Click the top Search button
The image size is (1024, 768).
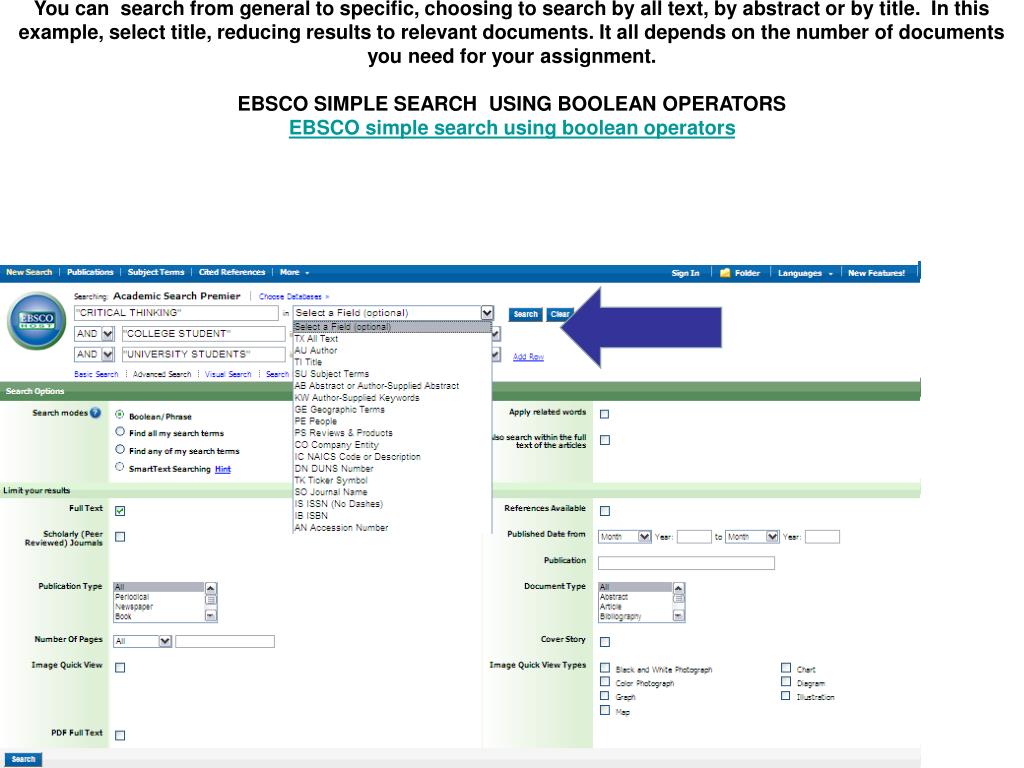pyautogui.click(x=525, y=314)
